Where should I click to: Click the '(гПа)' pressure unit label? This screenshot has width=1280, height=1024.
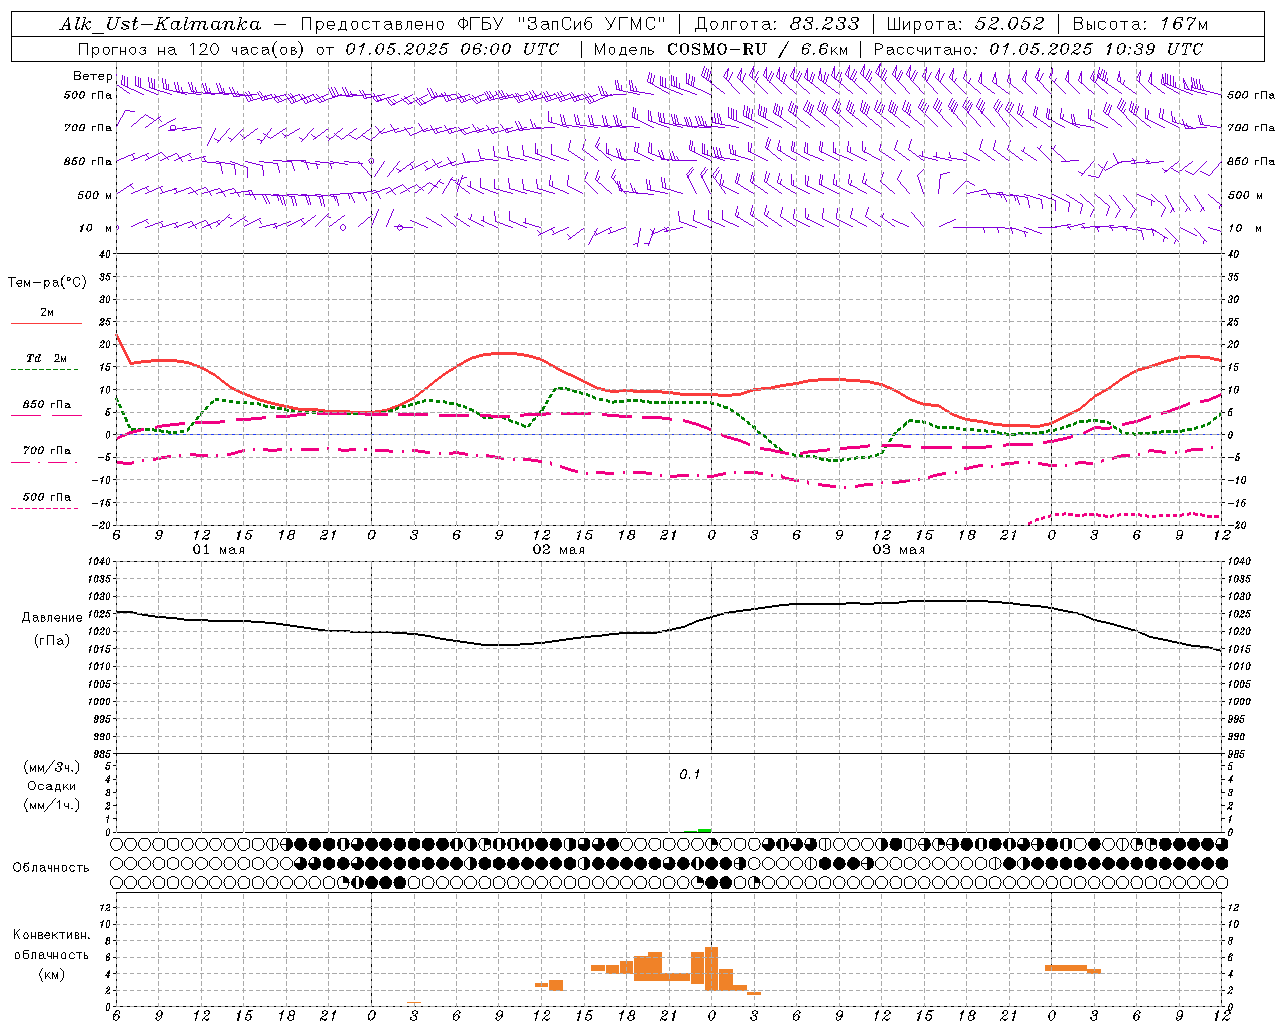pos(52,641)
